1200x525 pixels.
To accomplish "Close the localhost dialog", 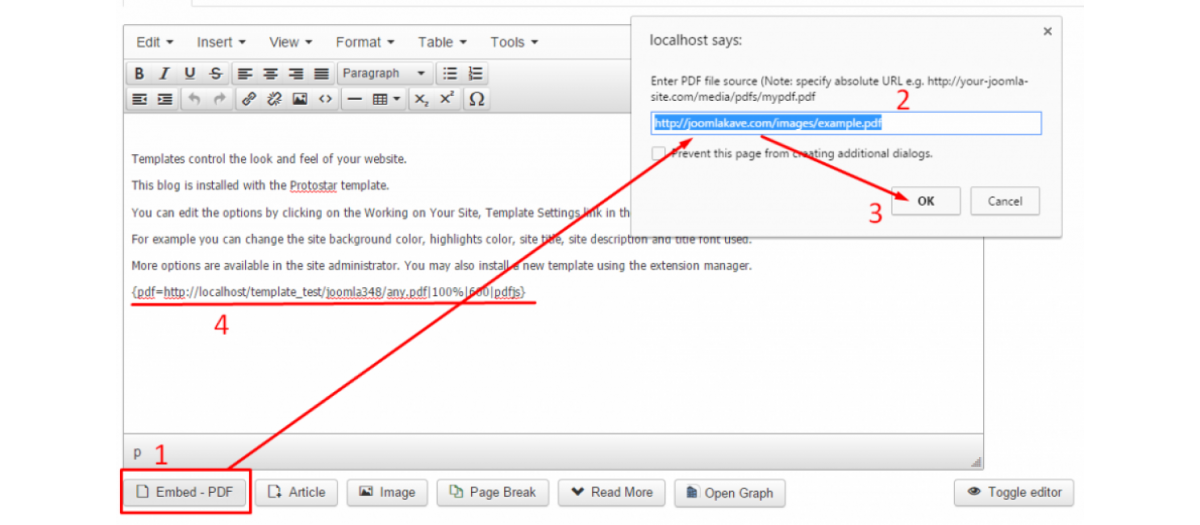I will coord(1047,32).
